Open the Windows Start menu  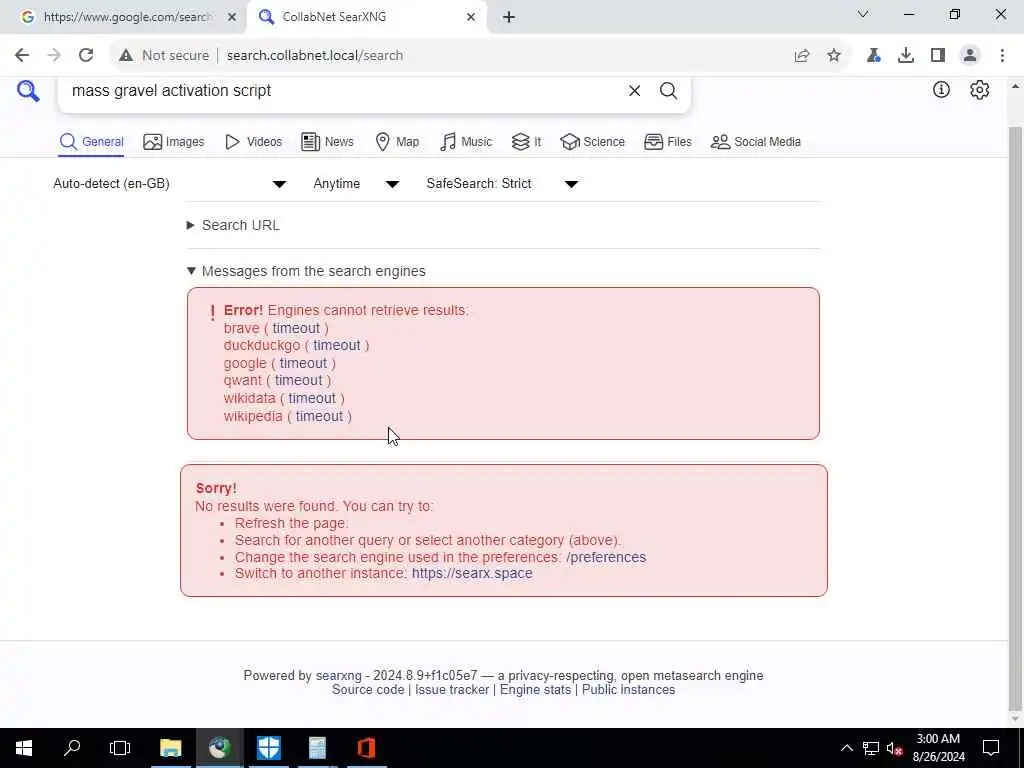pos(24,748)
